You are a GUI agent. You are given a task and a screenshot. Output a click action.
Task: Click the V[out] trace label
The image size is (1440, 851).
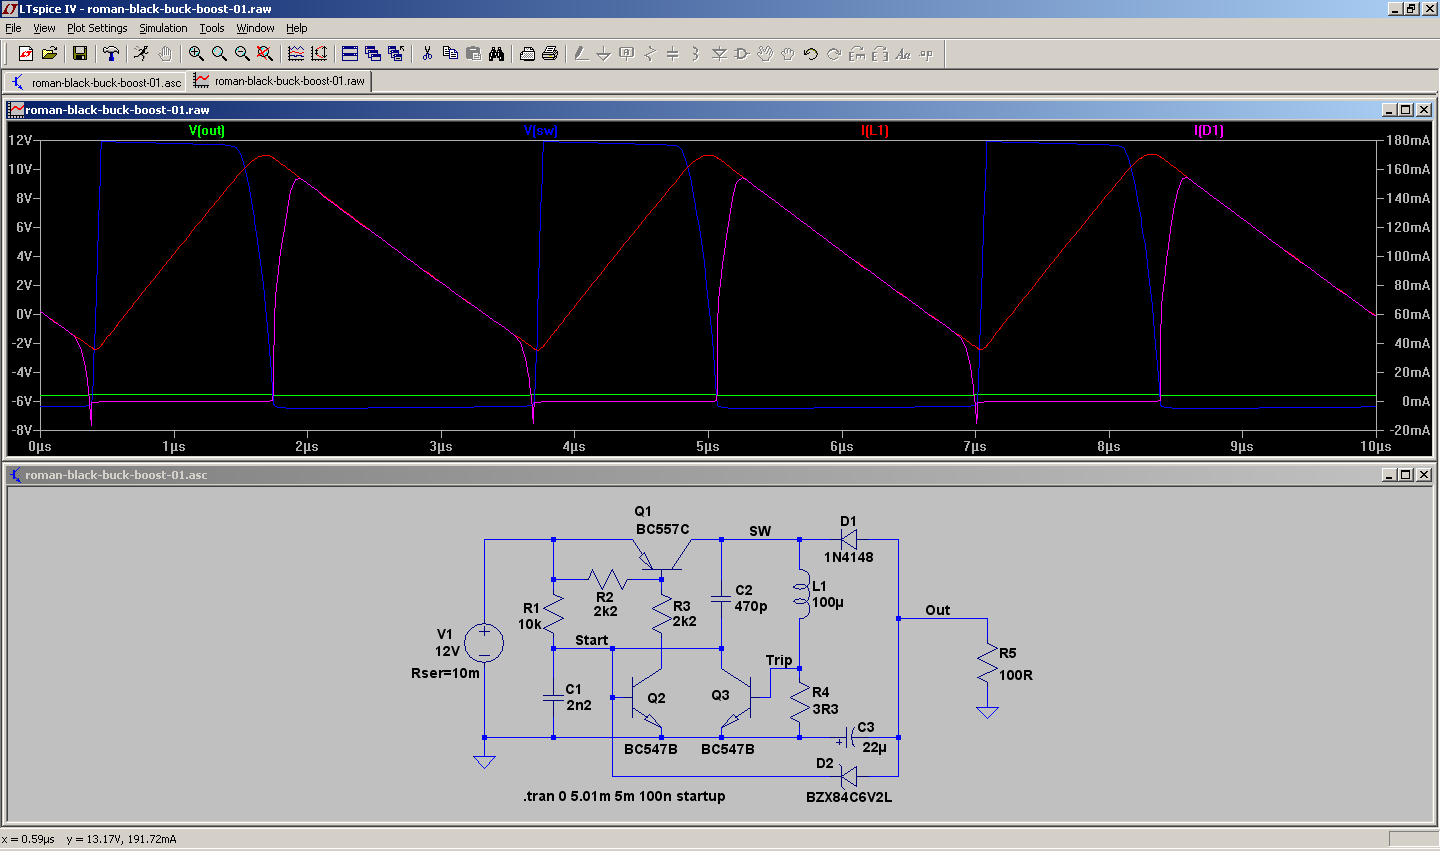click(x=207, y=131)
